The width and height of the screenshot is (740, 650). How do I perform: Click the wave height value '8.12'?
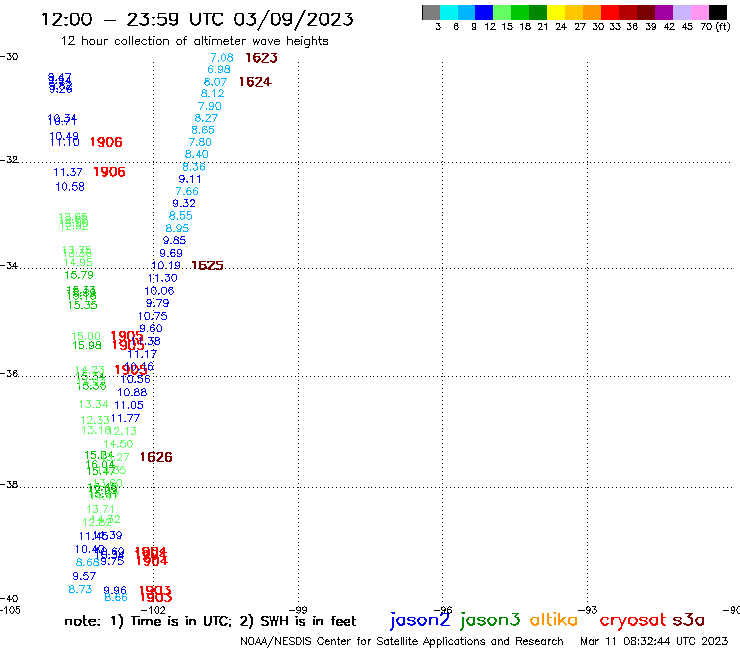point(212,93)
